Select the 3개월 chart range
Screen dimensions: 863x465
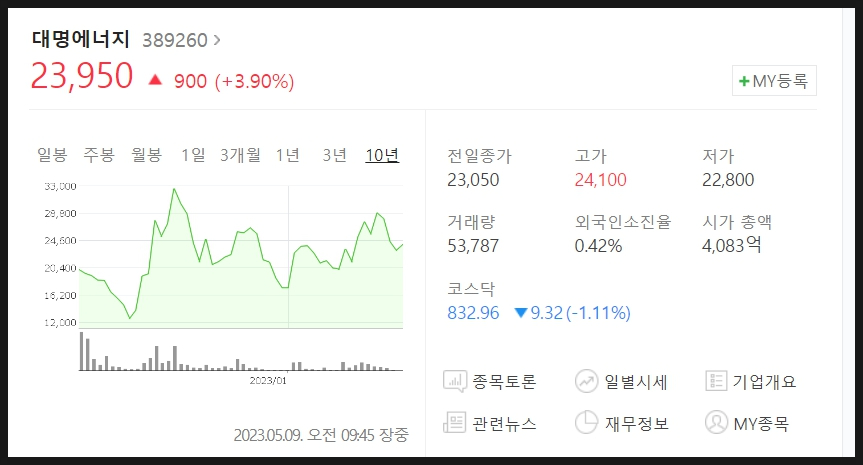click(240, 155)
